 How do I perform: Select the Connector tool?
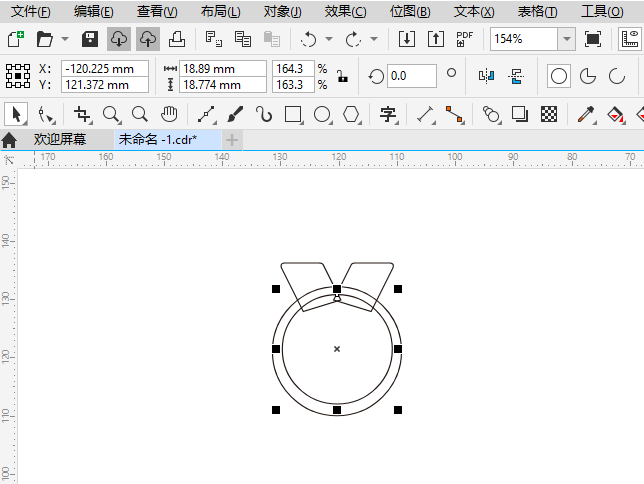pyautogui.click(x=455, y=114)
